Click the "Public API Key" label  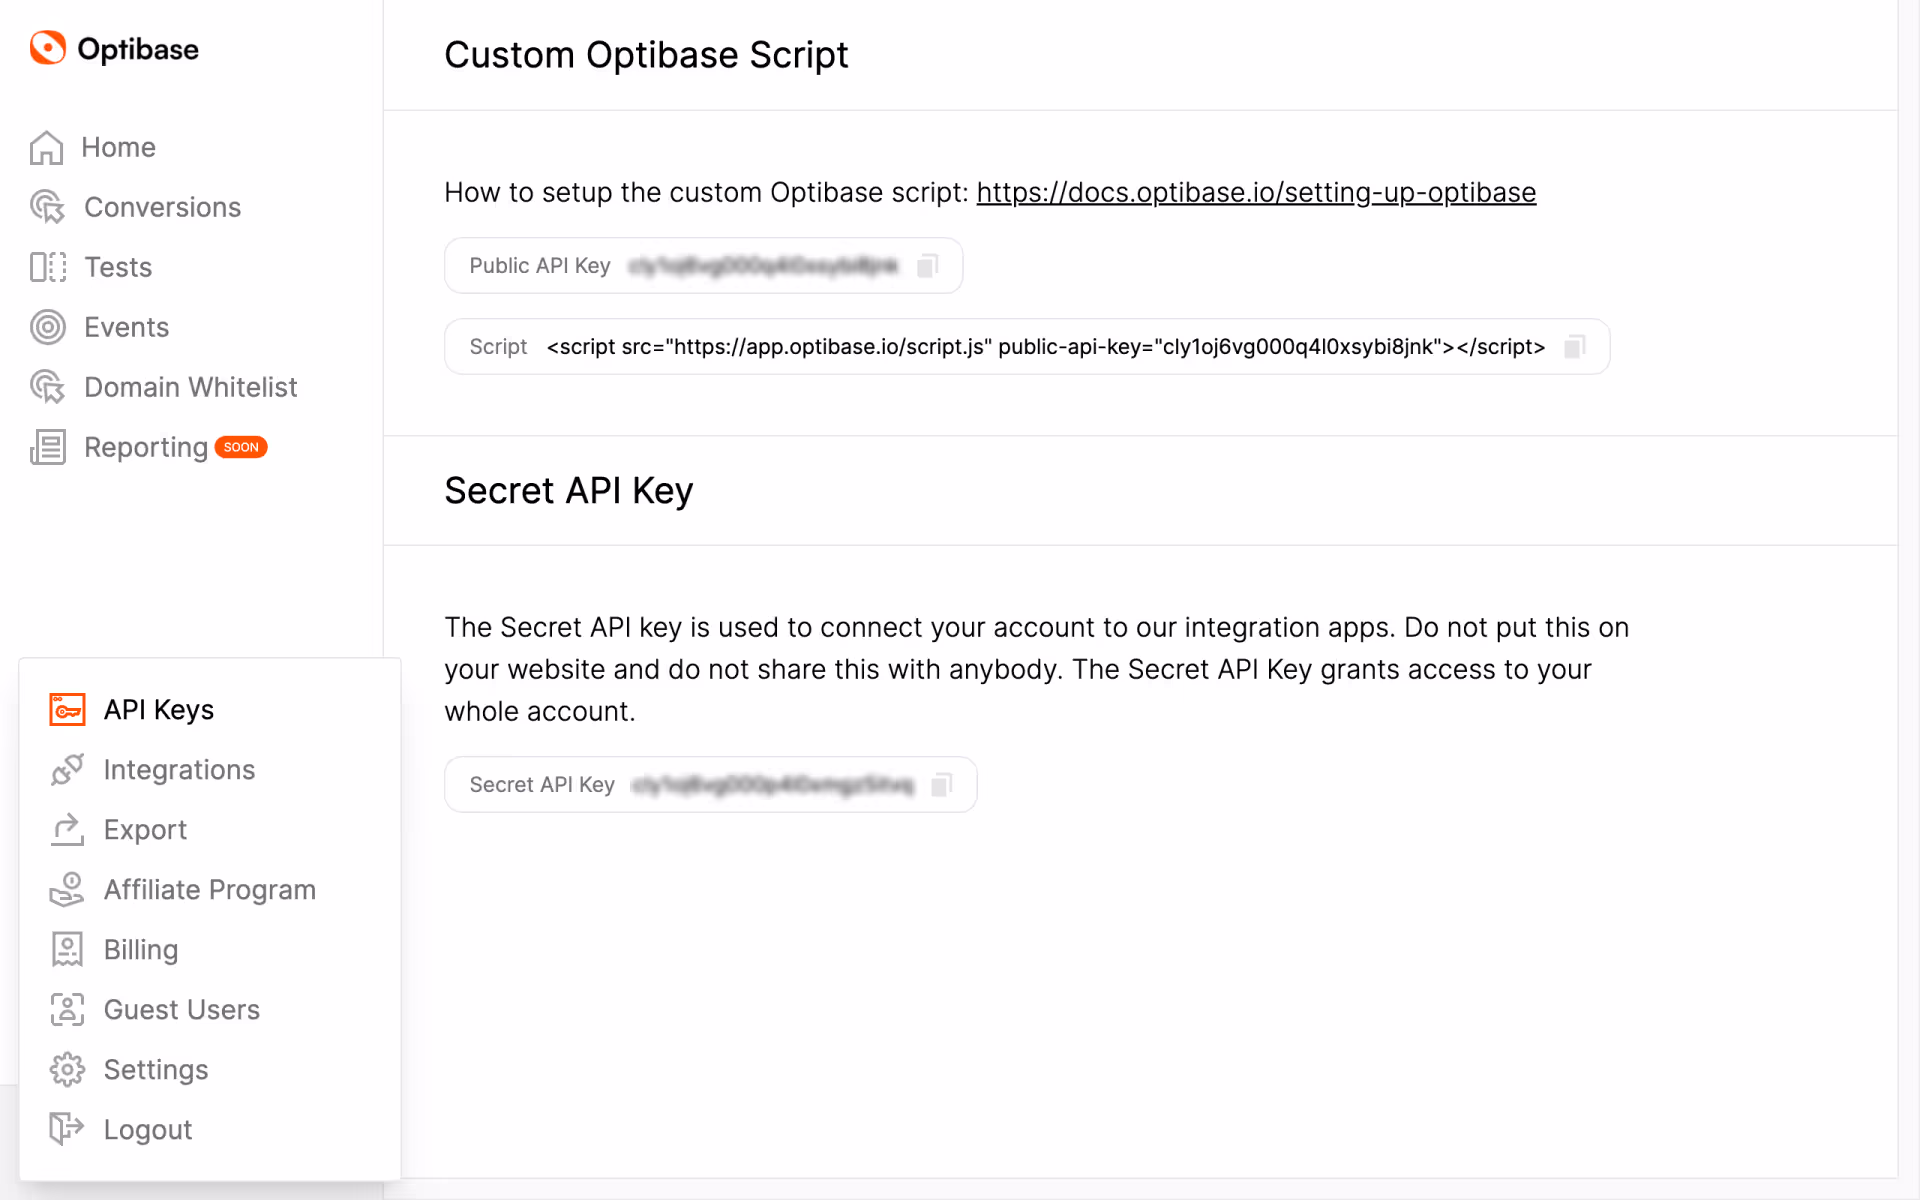click(x=540, y=266)
